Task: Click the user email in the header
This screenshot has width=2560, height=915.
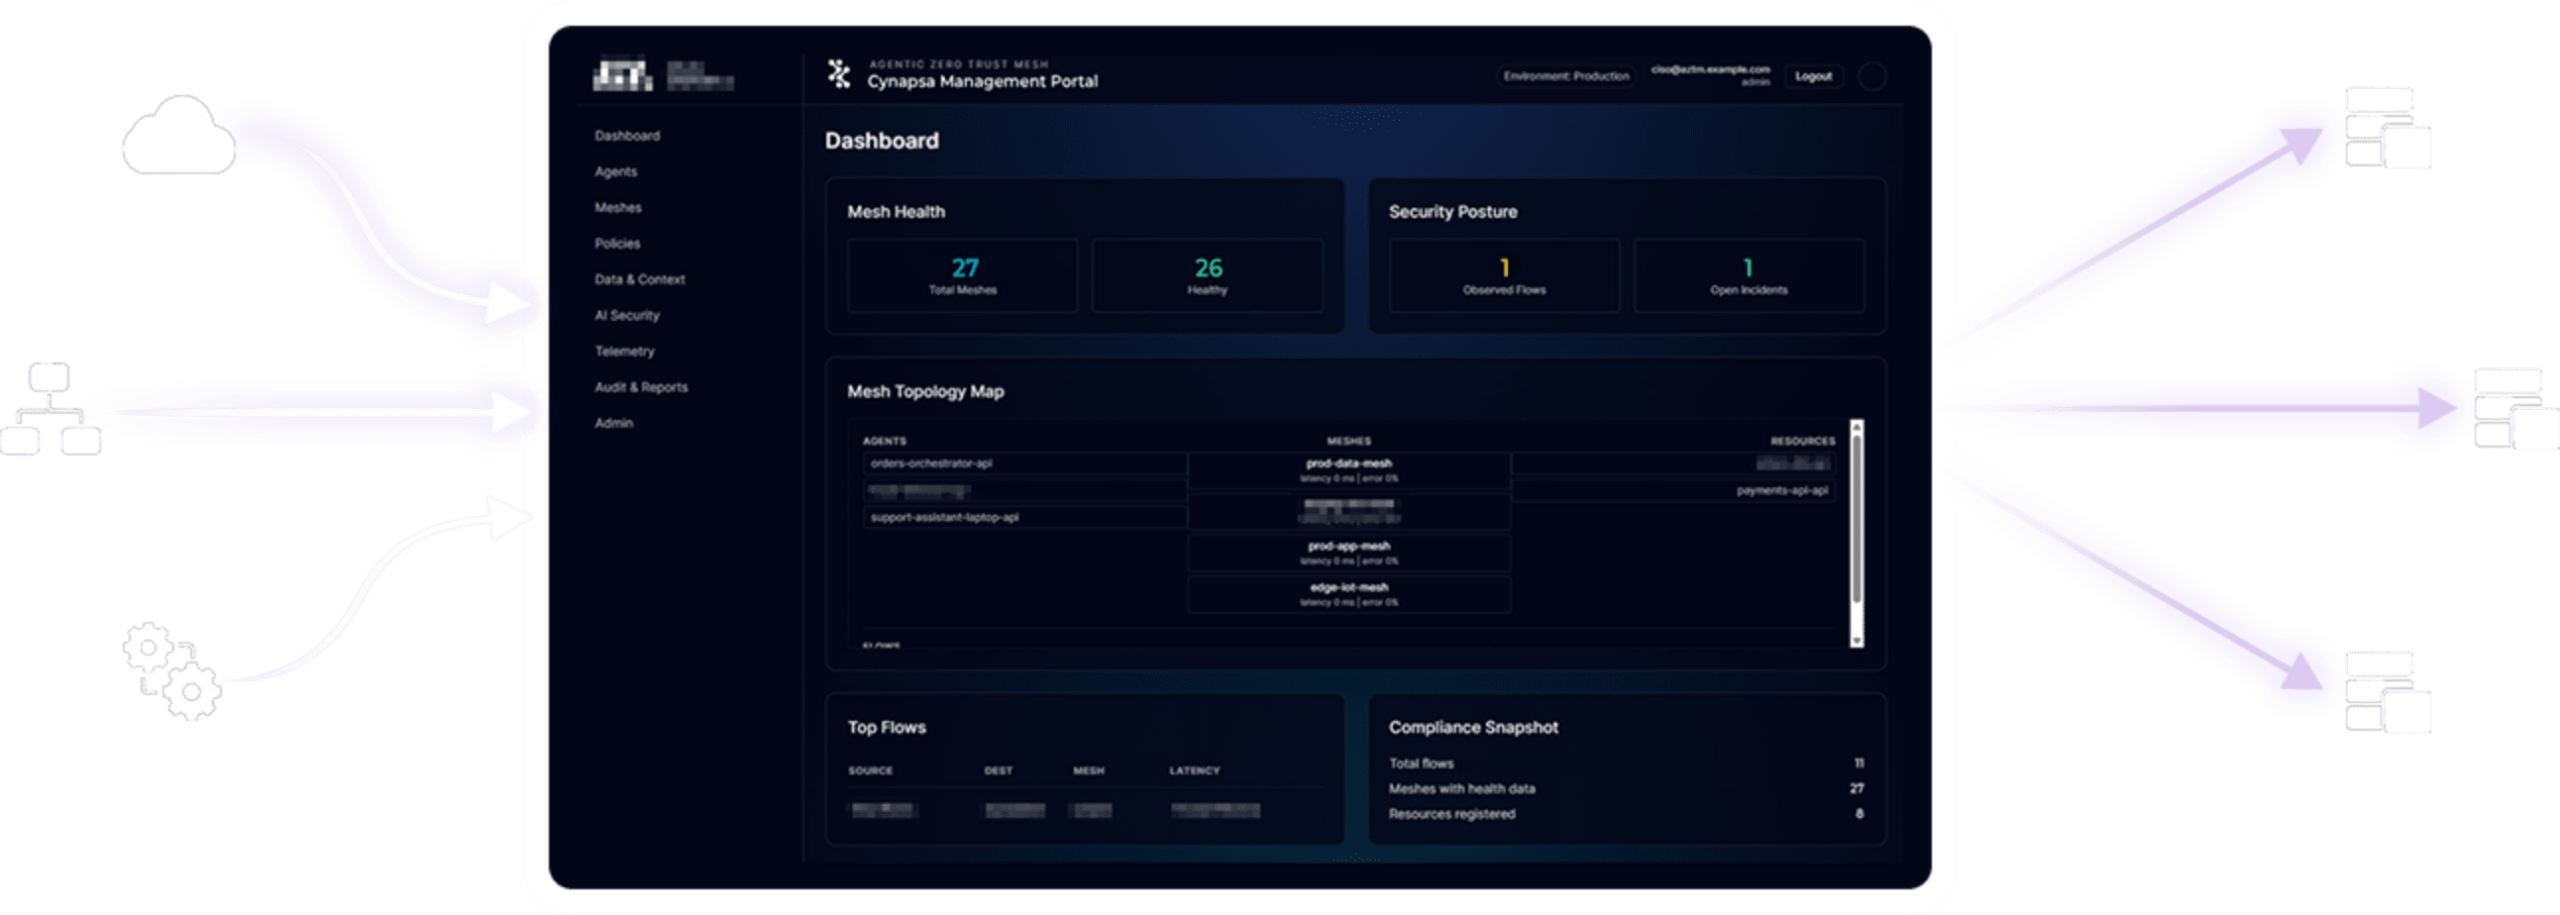Action: click(x=1710, y=70)
